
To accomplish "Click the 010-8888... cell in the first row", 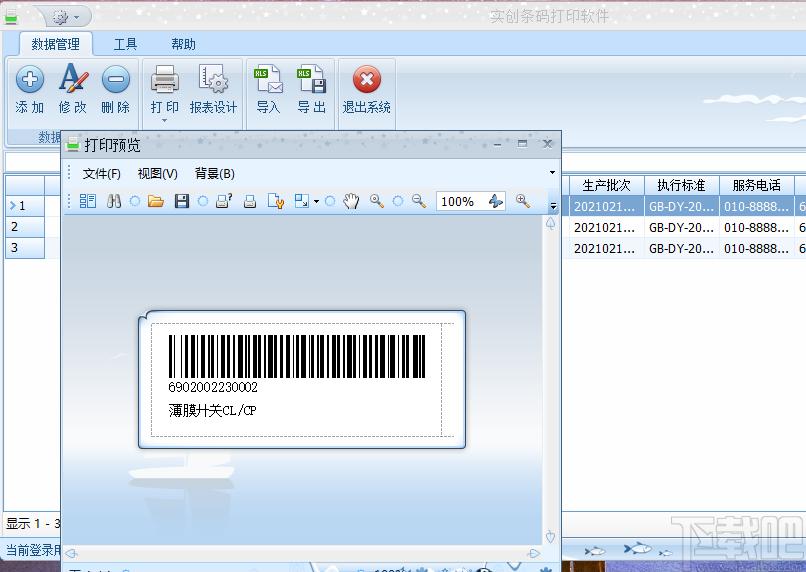I will click(x=757, y=206).
